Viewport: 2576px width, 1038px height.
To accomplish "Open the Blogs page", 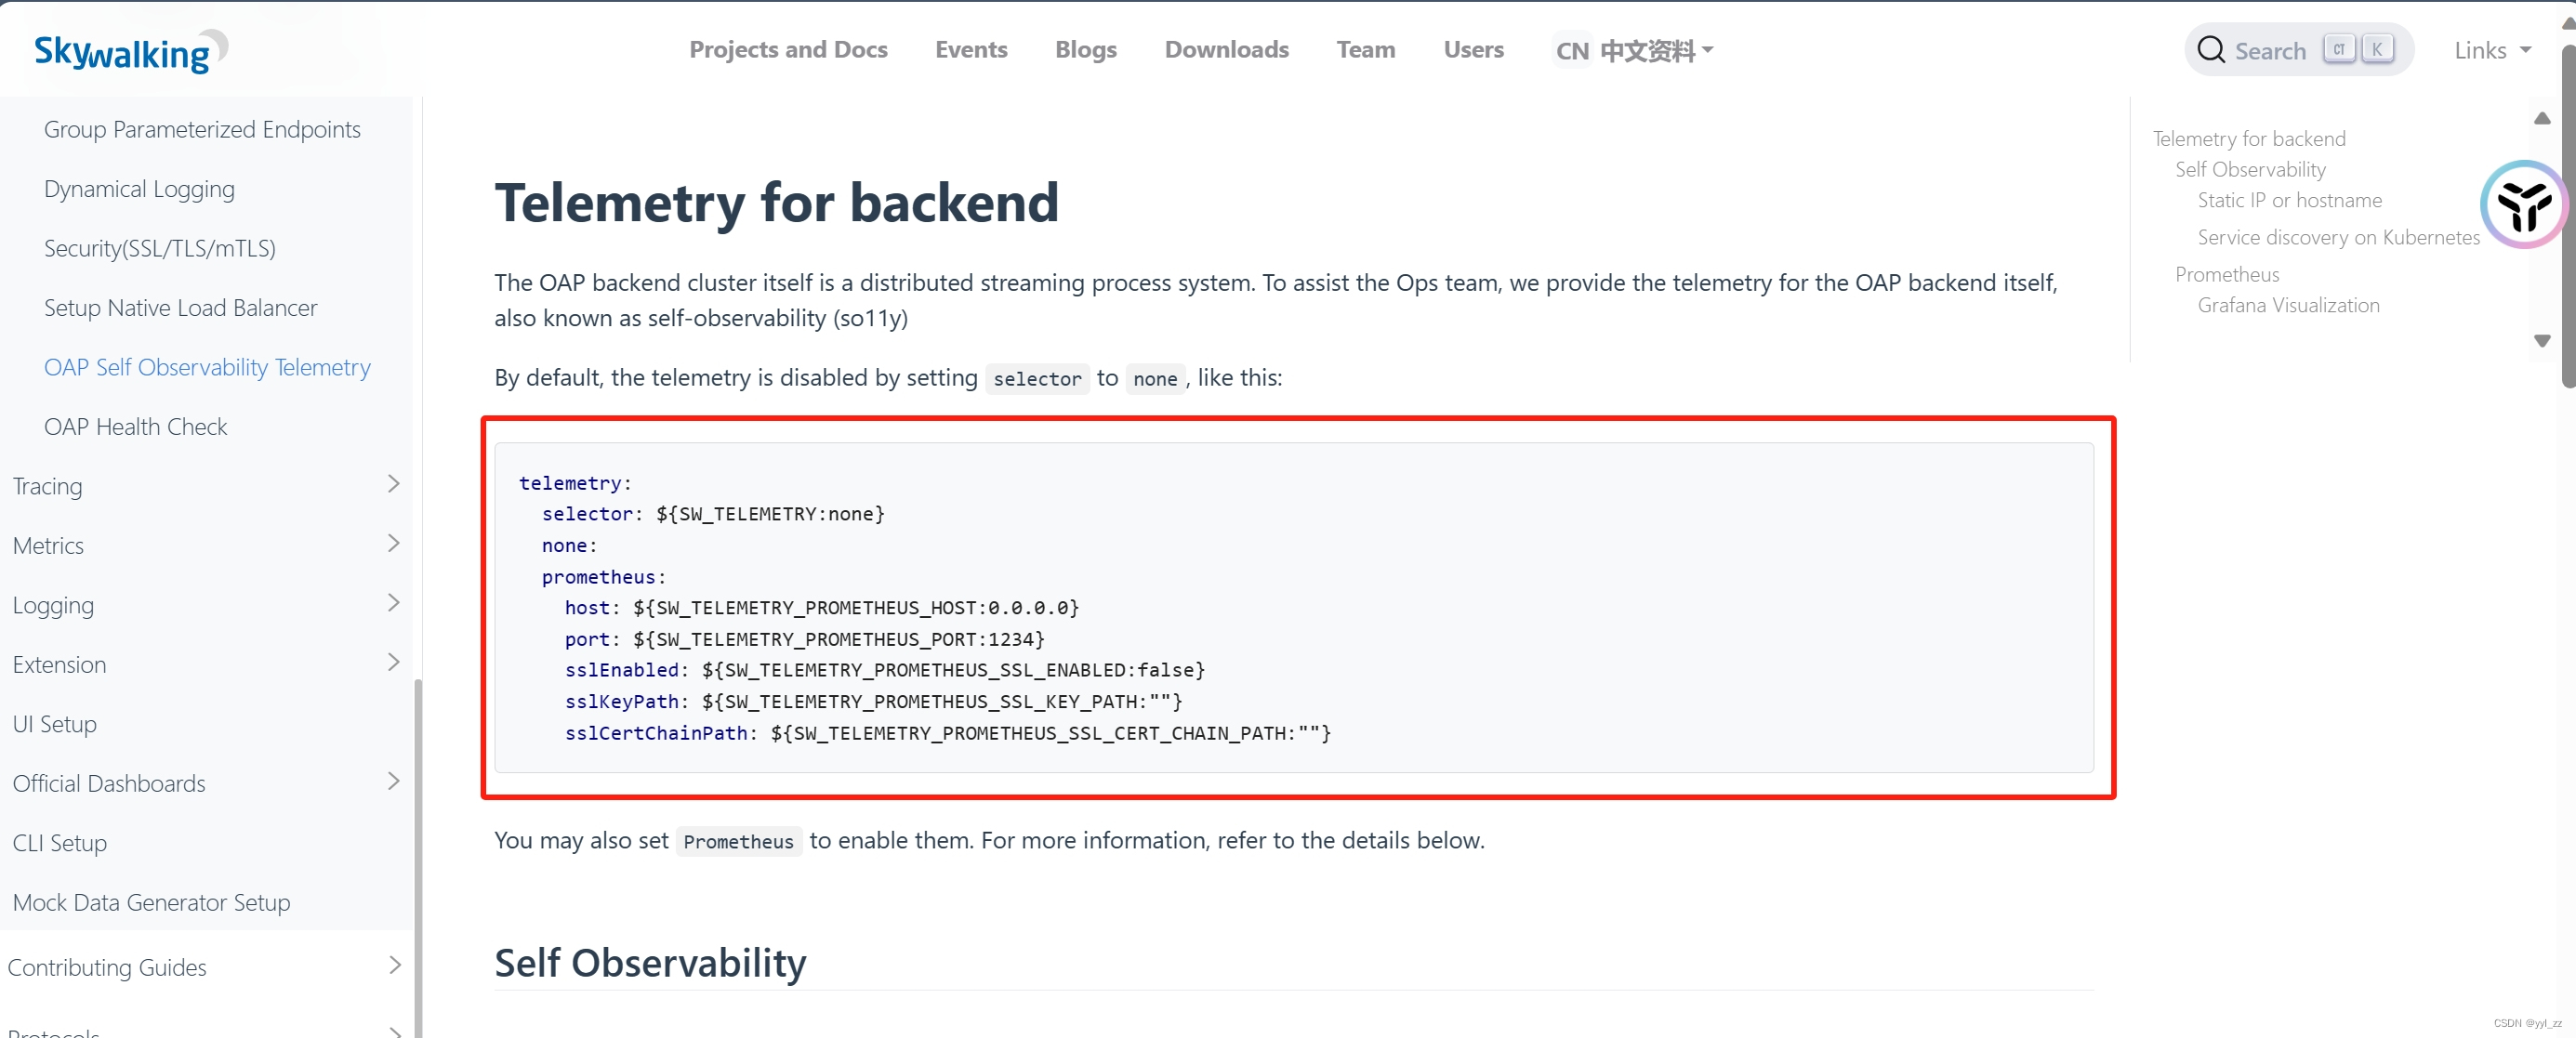I will tap(1085, 50).
